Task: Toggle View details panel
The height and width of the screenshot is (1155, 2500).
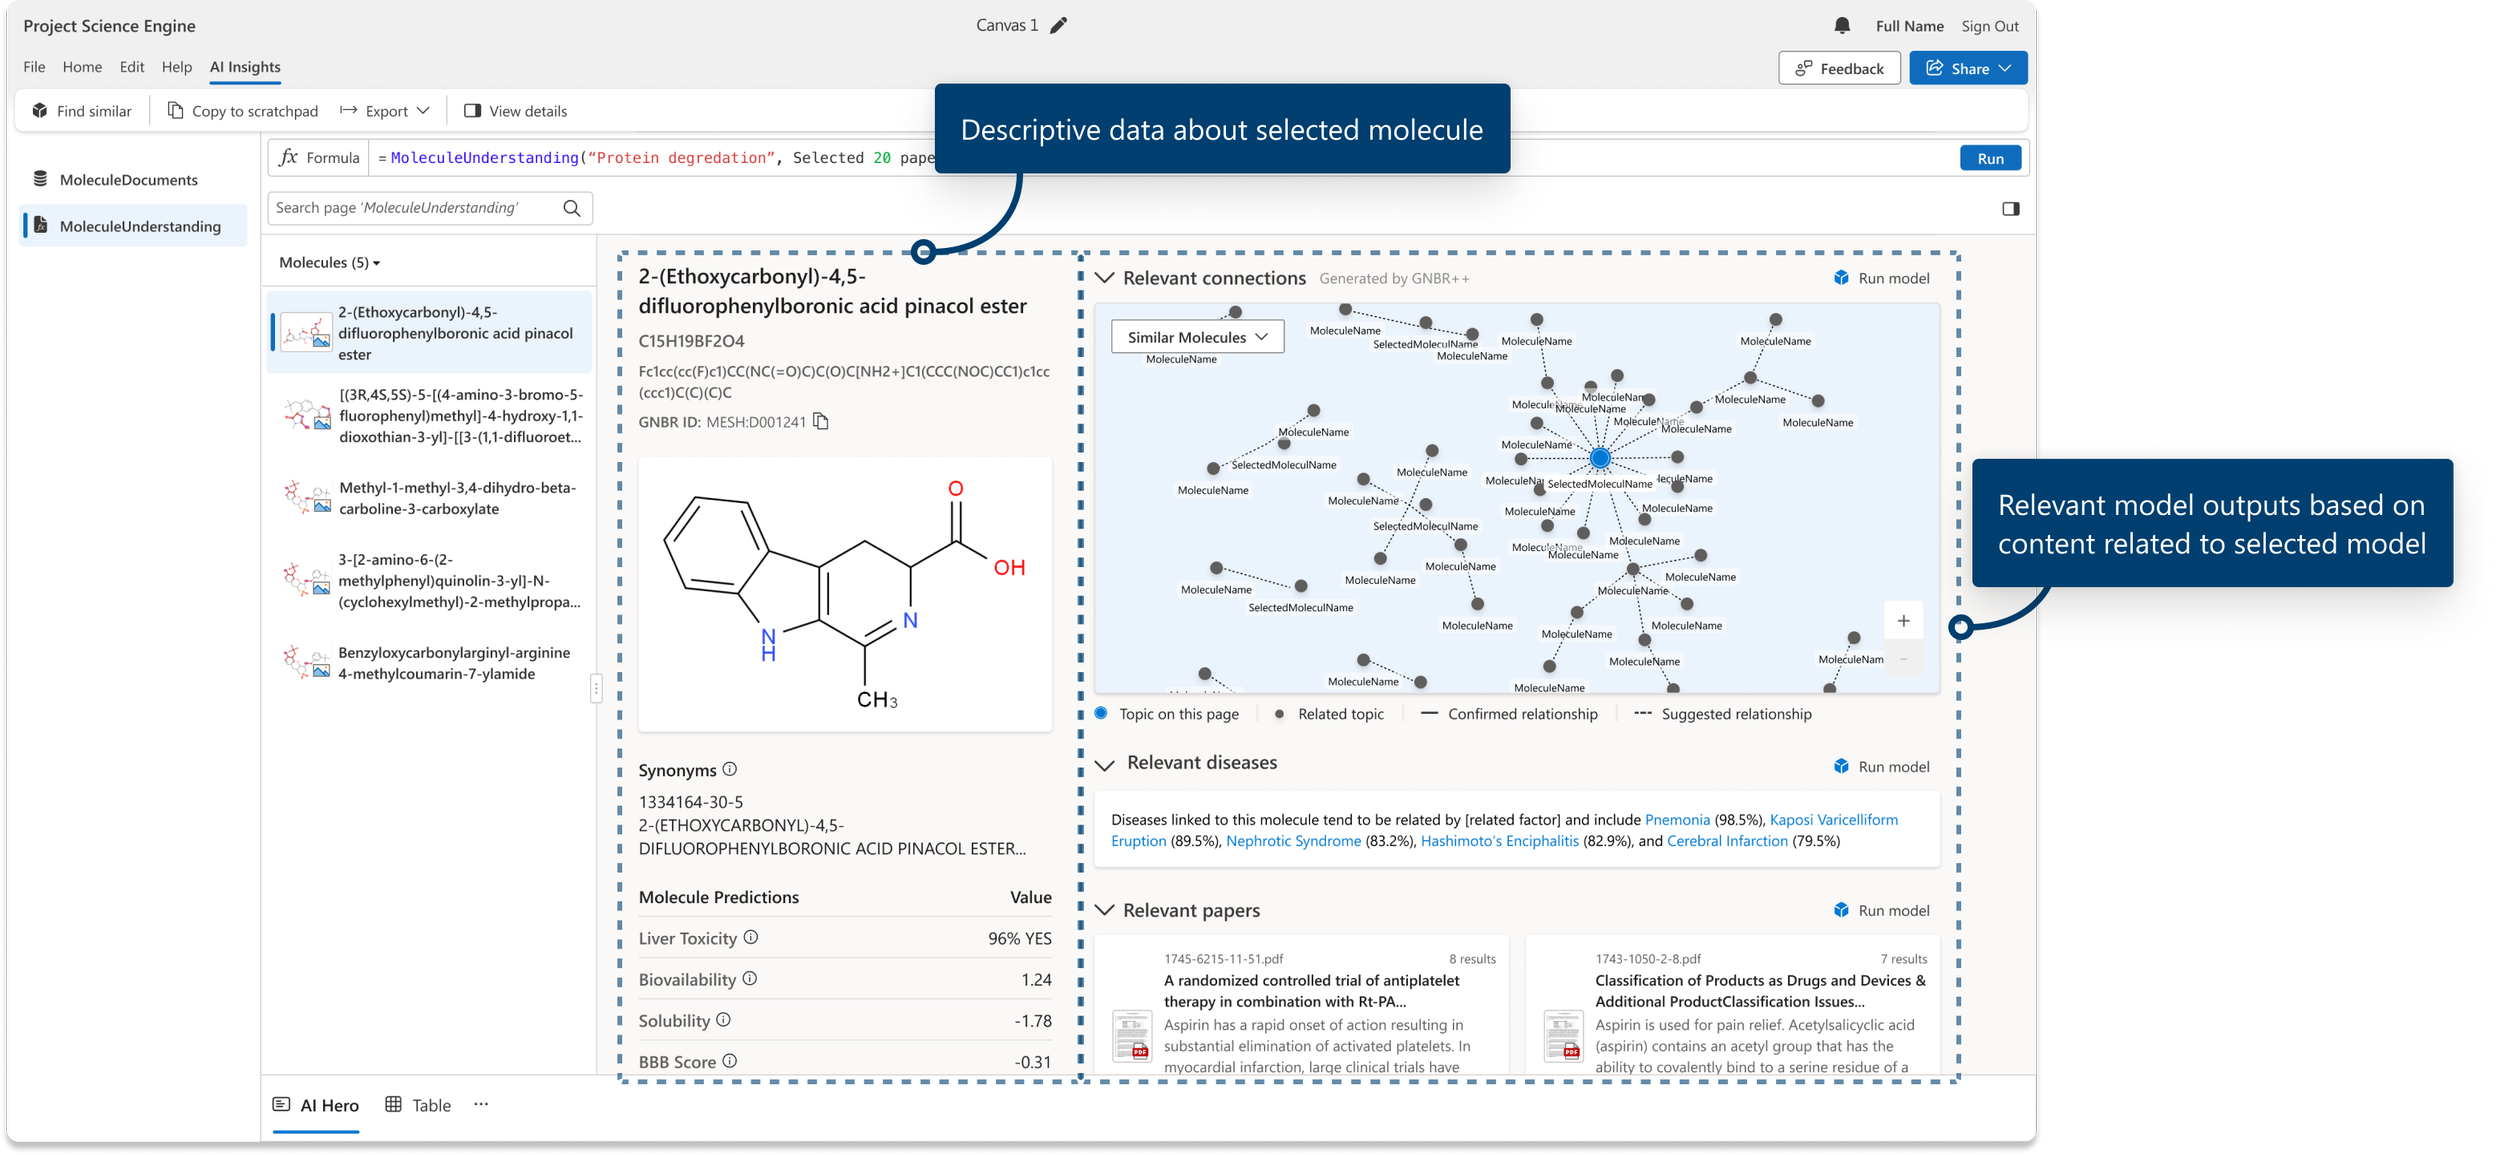Action: [x=515, y=111]
